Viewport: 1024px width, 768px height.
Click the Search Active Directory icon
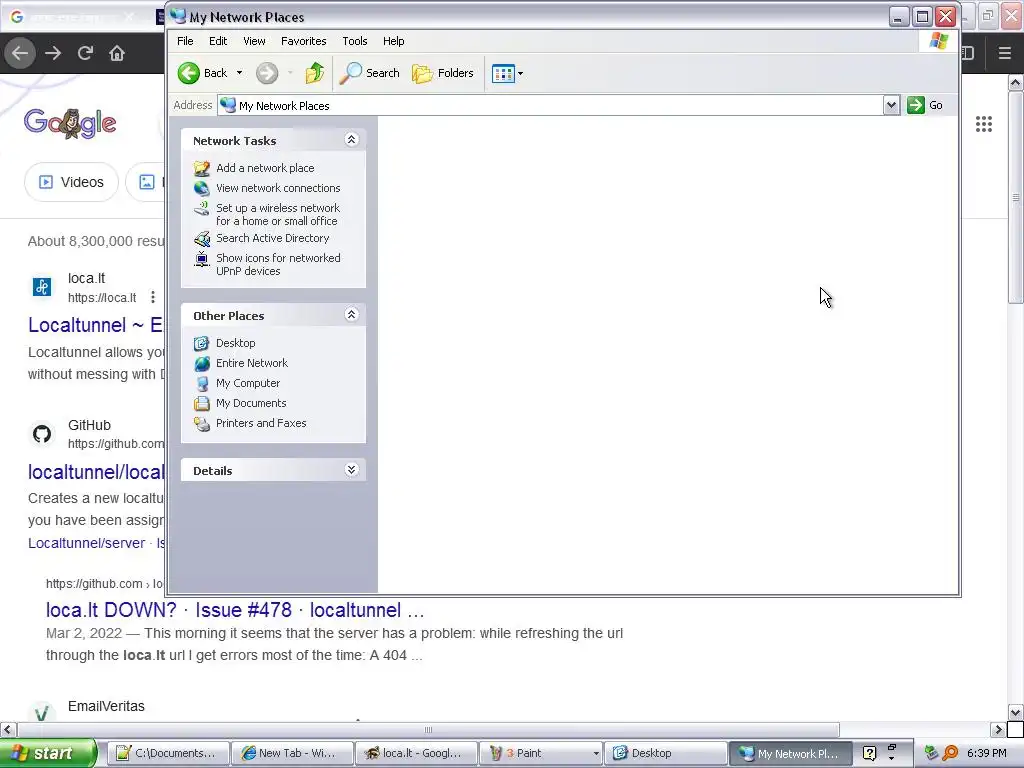202,239
